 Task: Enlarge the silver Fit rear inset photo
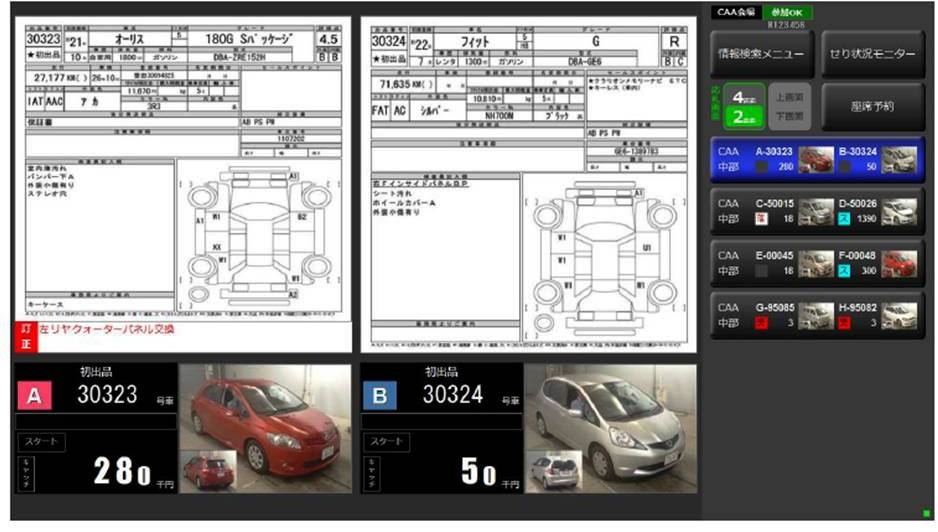point(554,471)
